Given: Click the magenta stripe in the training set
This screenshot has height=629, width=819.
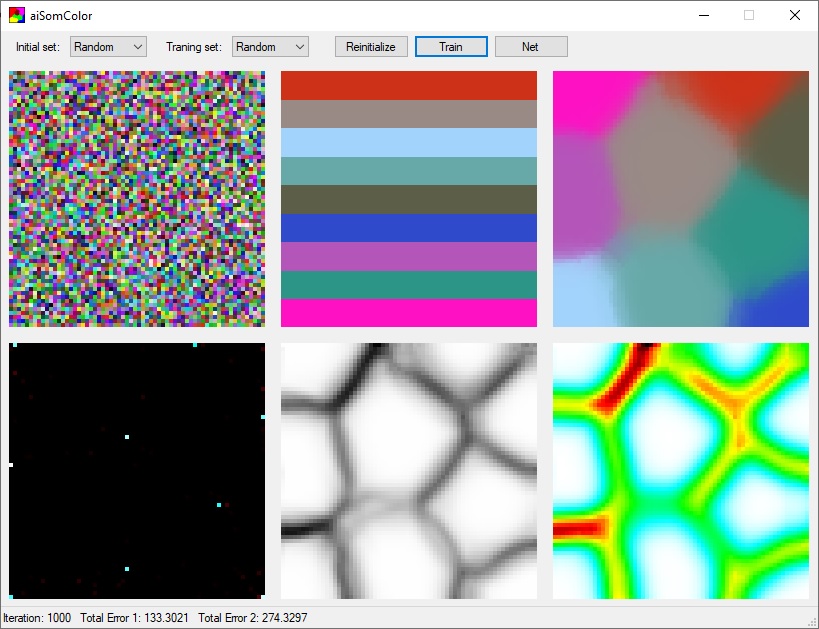Looking at the screenshot, I should pos(409,313).
